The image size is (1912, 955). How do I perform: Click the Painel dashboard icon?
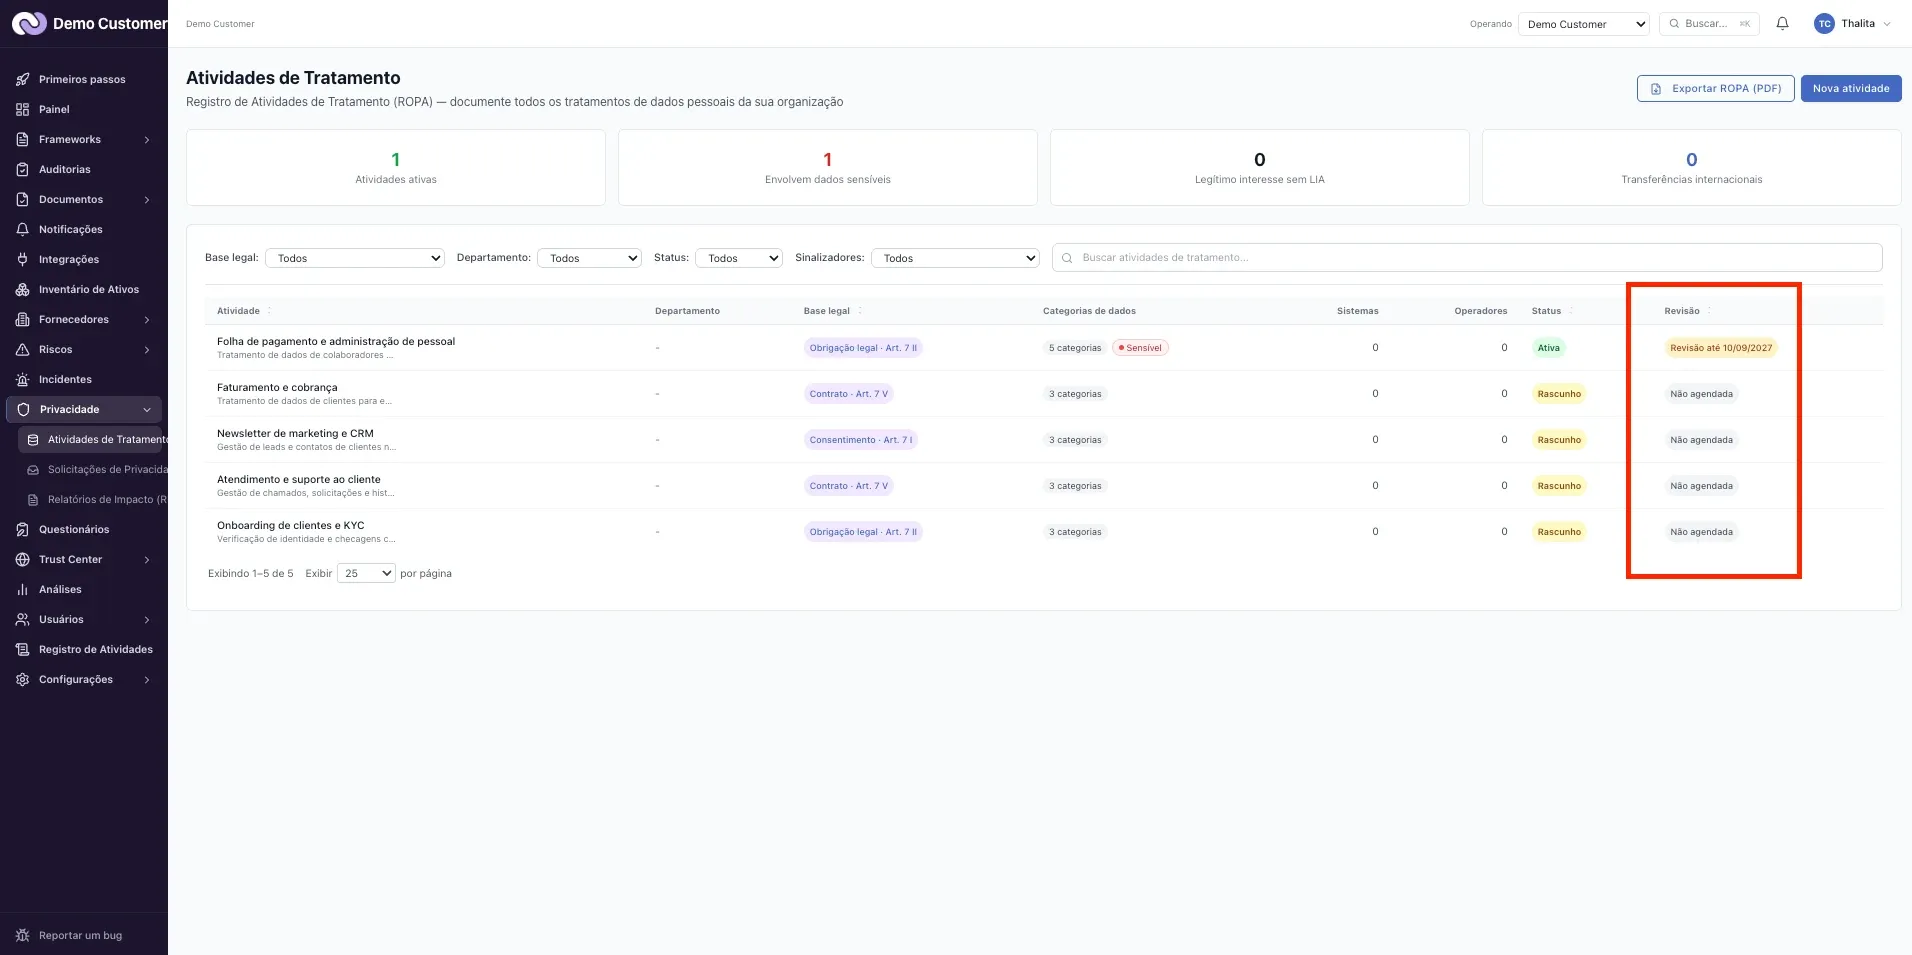pyautogui.click(x=22, y=109)
